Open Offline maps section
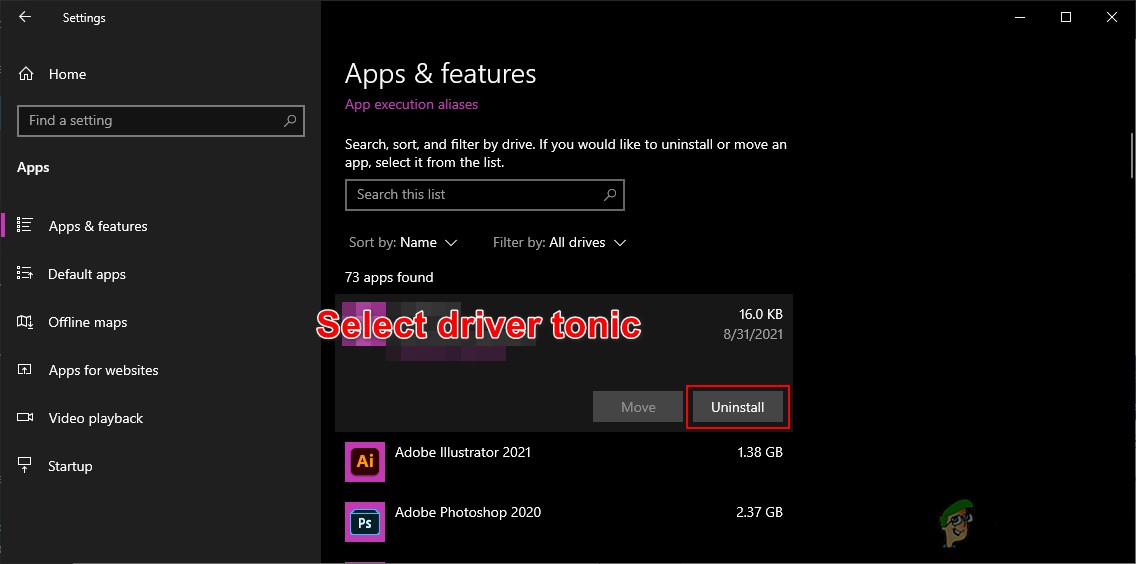This screenshot has width=1136, height=564. pos(88,322)
